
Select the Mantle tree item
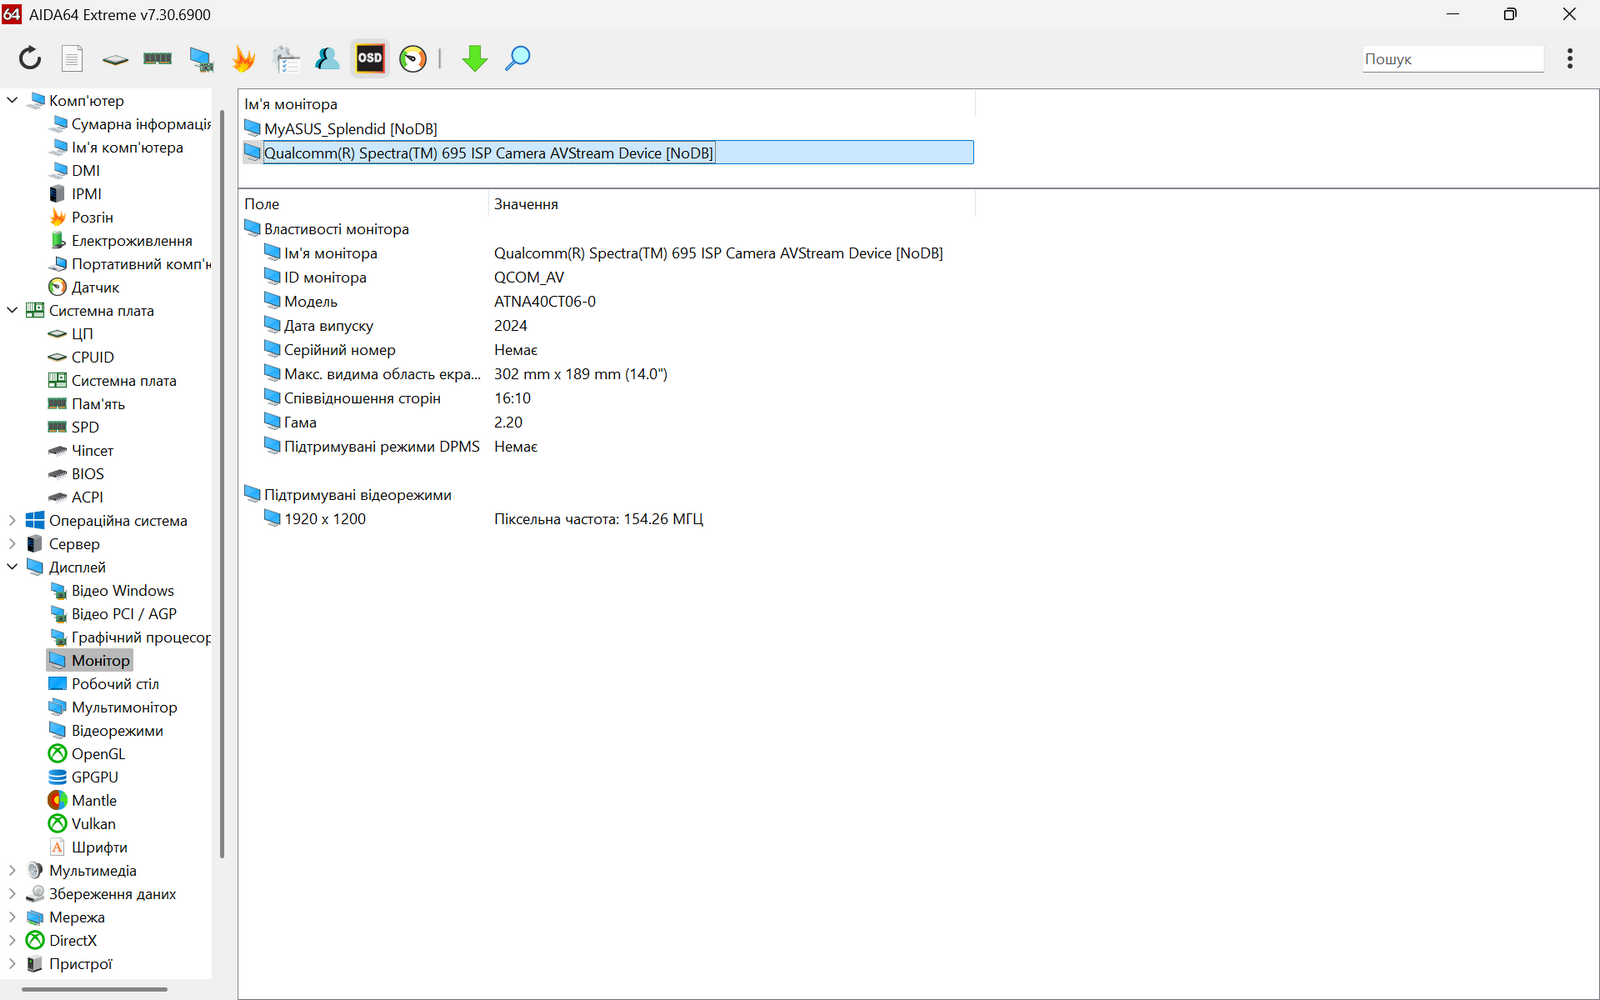tap(83, 801)
